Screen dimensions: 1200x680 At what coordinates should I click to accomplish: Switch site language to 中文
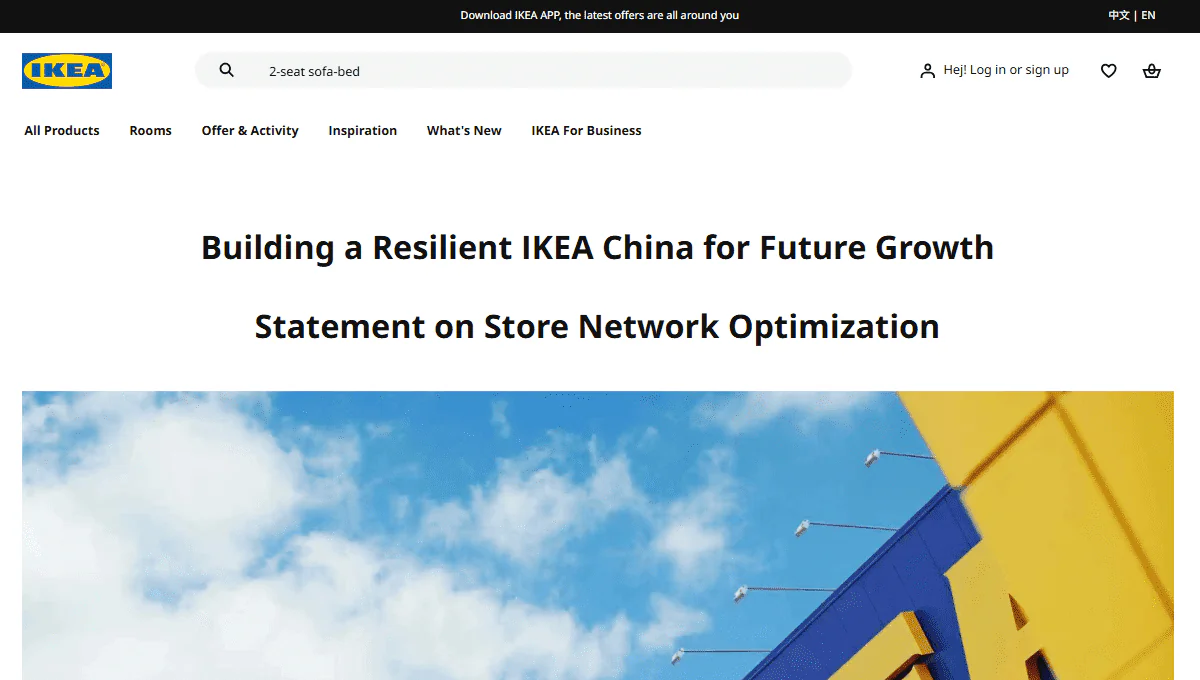tap(1117, 15)
